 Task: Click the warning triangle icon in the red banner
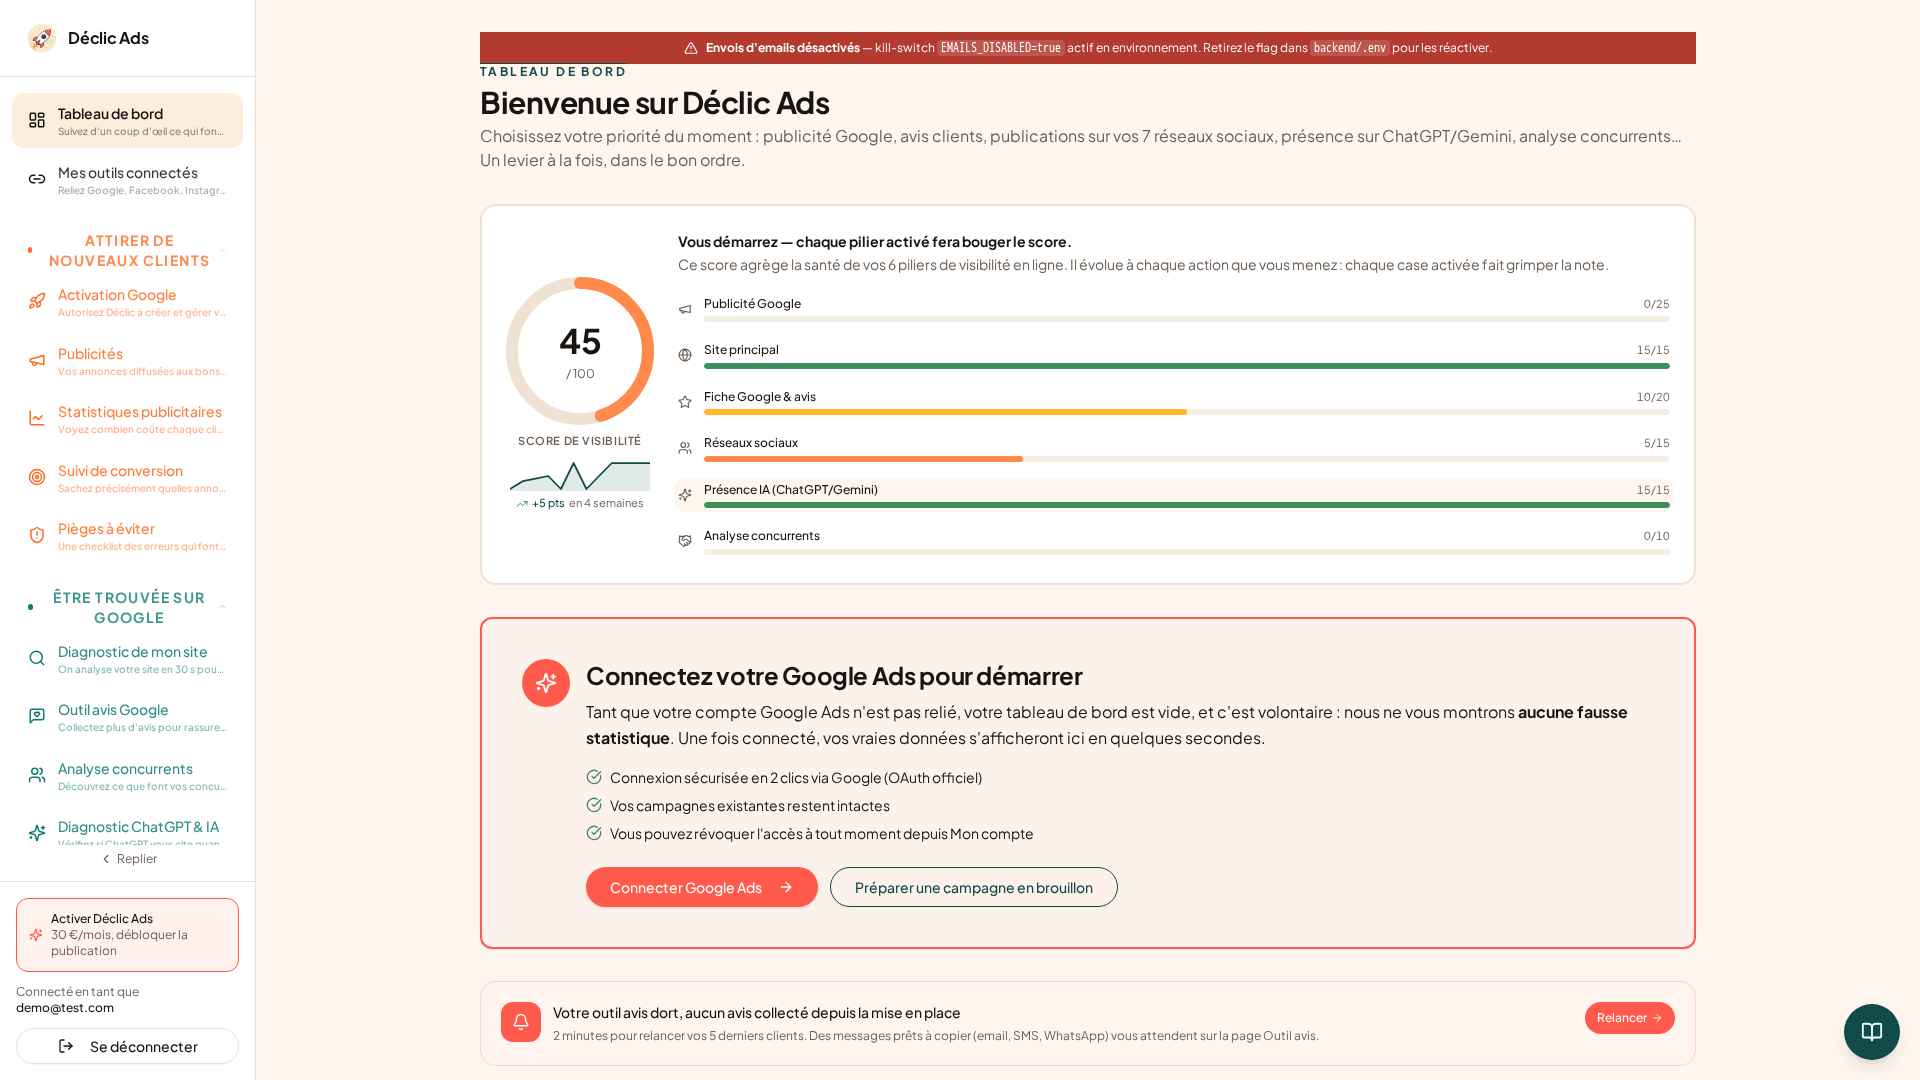(x=691, y=48)
